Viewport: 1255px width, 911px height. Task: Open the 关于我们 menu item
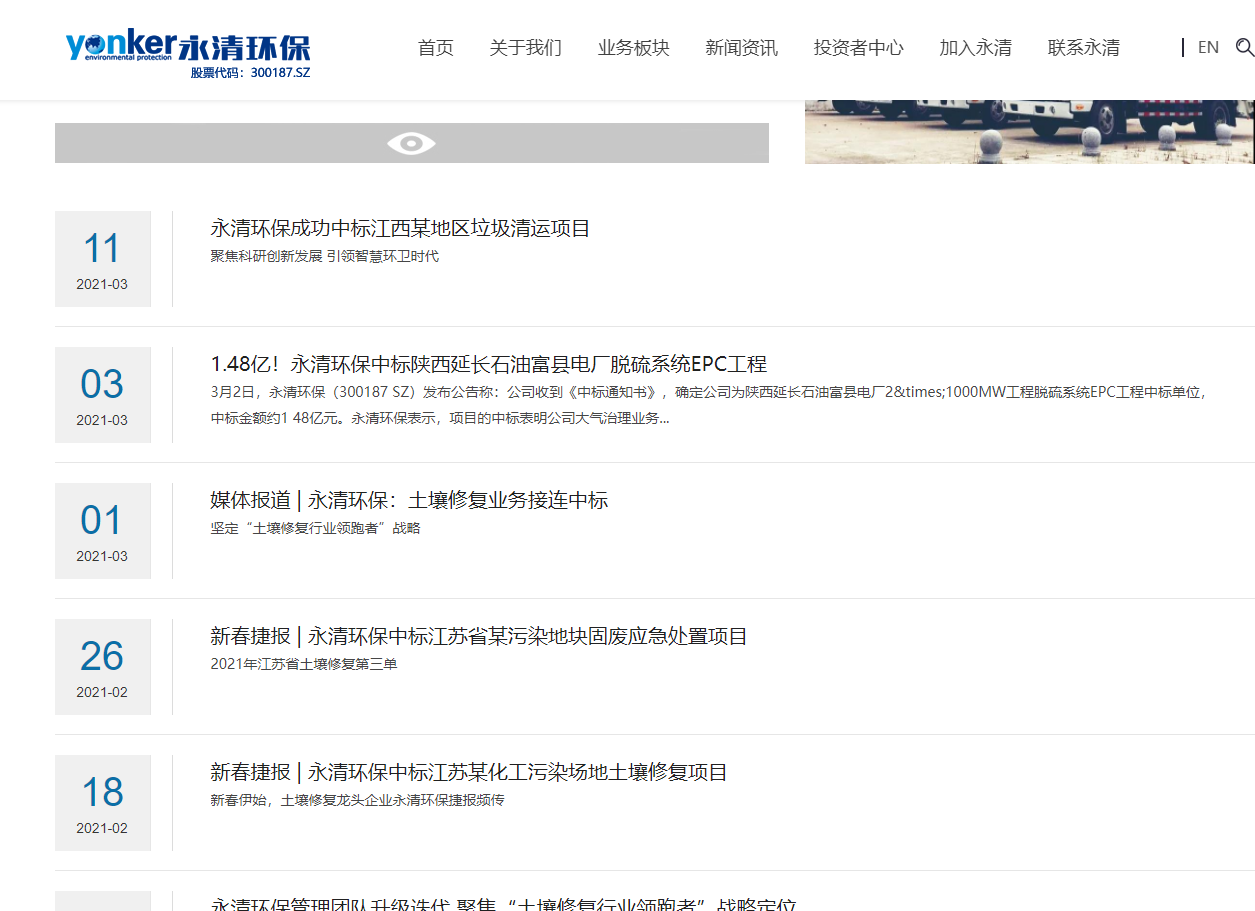click(525, 48)
